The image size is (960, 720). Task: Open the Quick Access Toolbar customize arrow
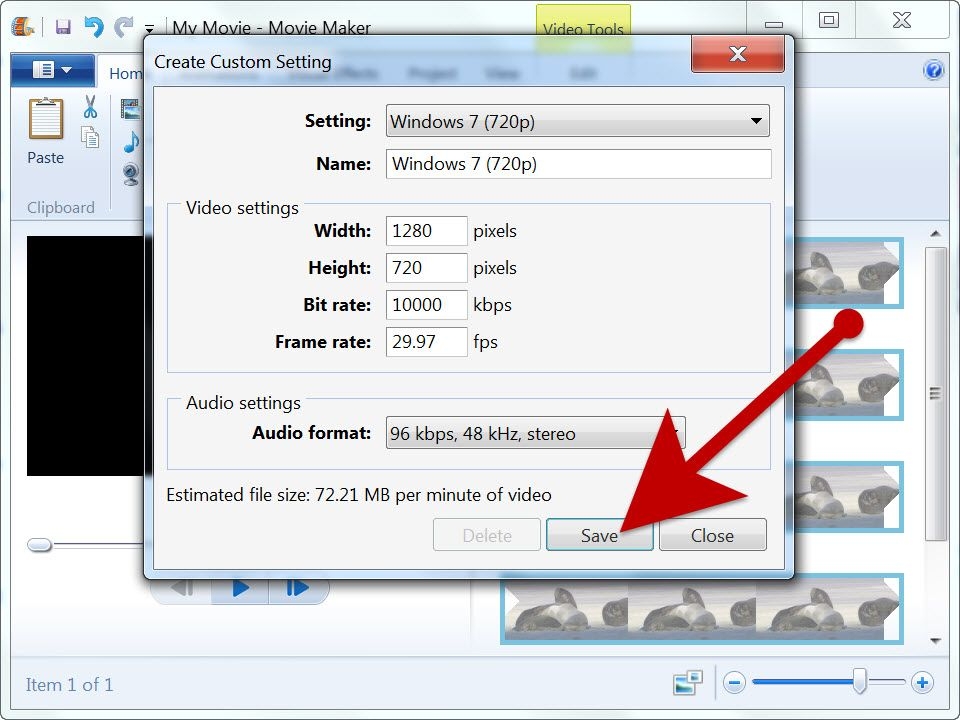(x=149, y=28)
